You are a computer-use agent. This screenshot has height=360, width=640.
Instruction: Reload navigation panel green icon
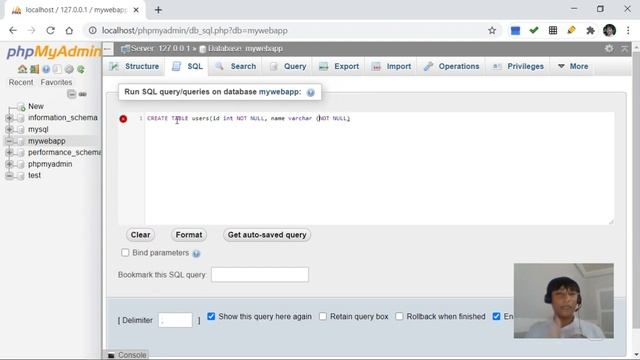tap(81, 69)
